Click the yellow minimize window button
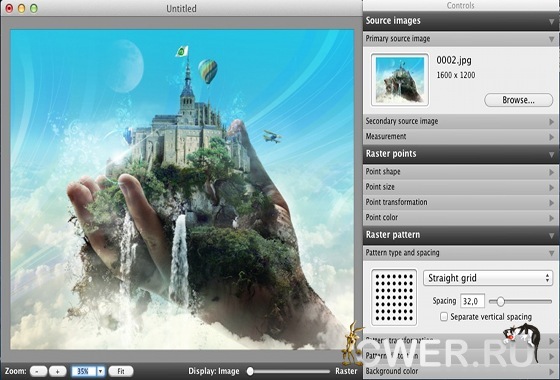Image resolution: width=560 pixels, height=380 pixels. pyautogui.click(x=21, y=8)
